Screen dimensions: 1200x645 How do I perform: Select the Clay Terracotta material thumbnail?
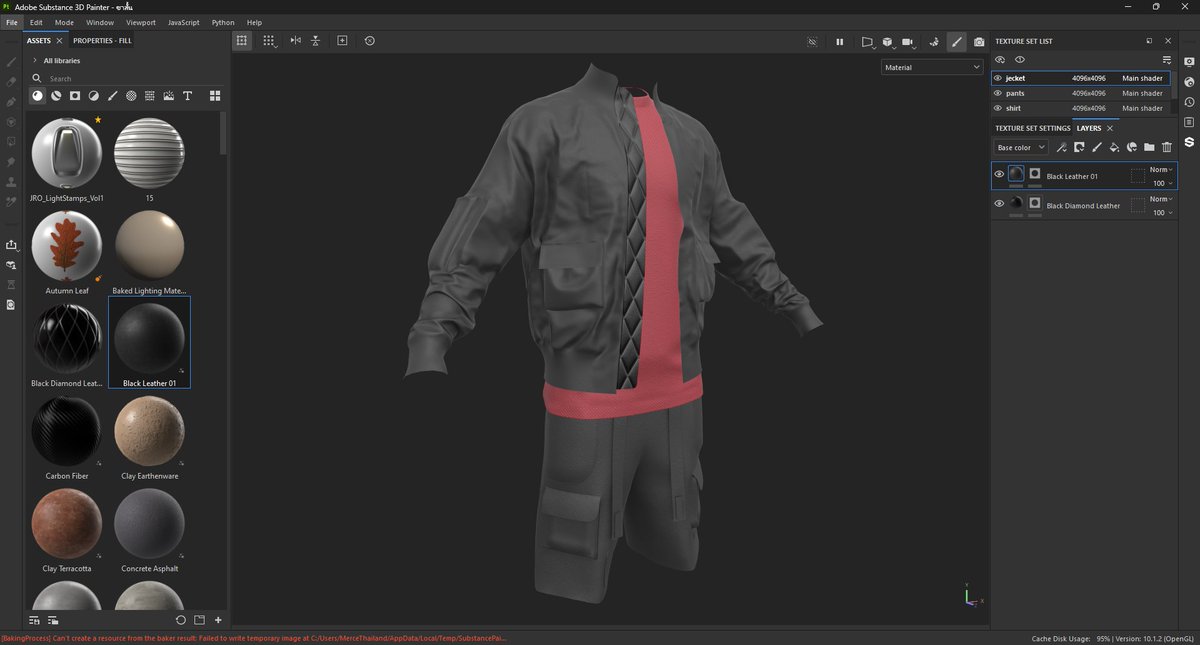(67, 523)
